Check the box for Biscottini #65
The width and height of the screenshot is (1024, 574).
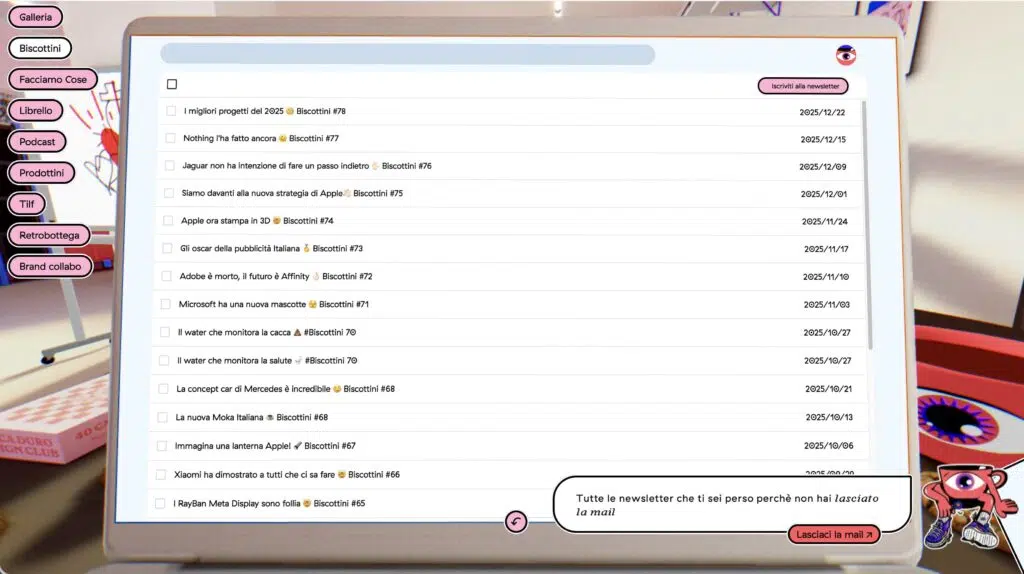coord(160,503)
